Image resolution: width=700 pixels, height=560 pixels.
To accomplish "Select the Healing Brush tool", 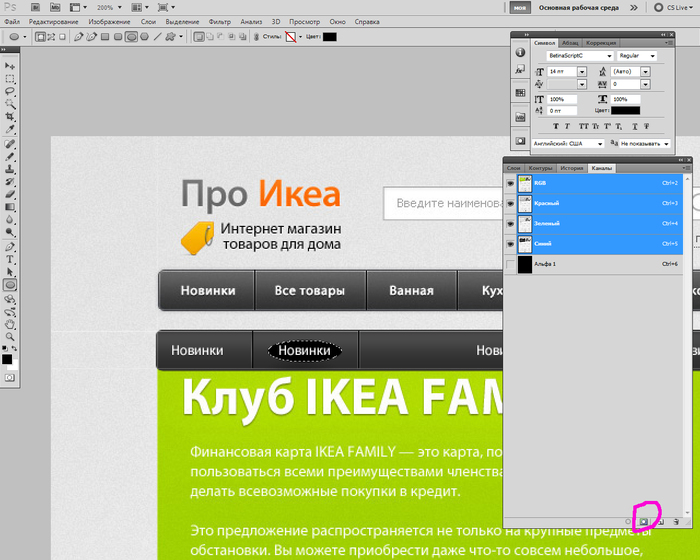I will pyautogui.click(x=10, y=144).
